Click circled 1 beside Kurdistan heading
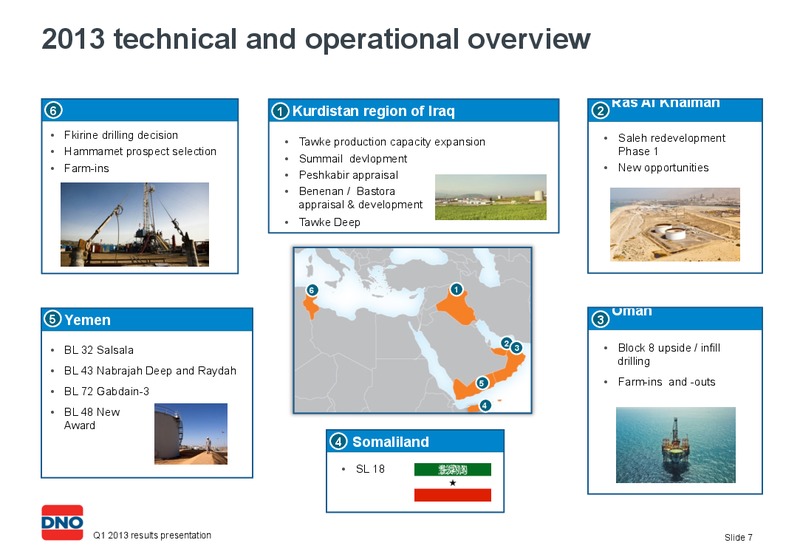800x554 pixels. point(280,111)
